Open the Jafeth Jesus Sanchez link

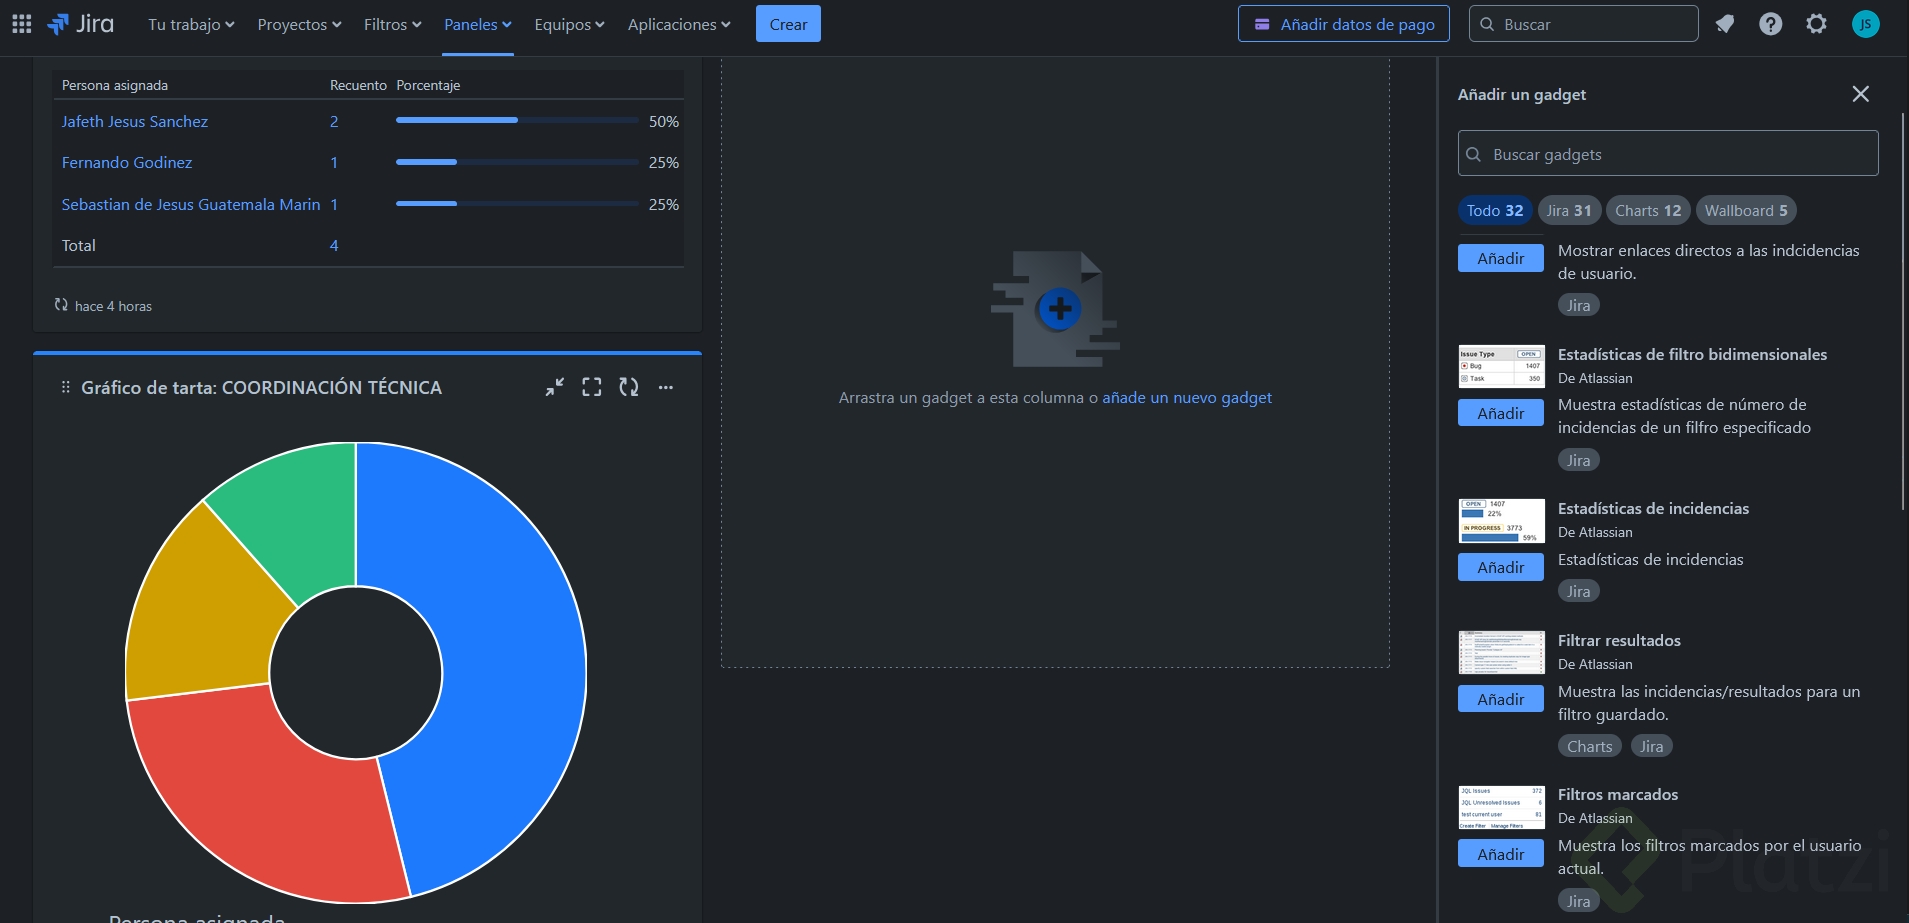tap(135, 121)
